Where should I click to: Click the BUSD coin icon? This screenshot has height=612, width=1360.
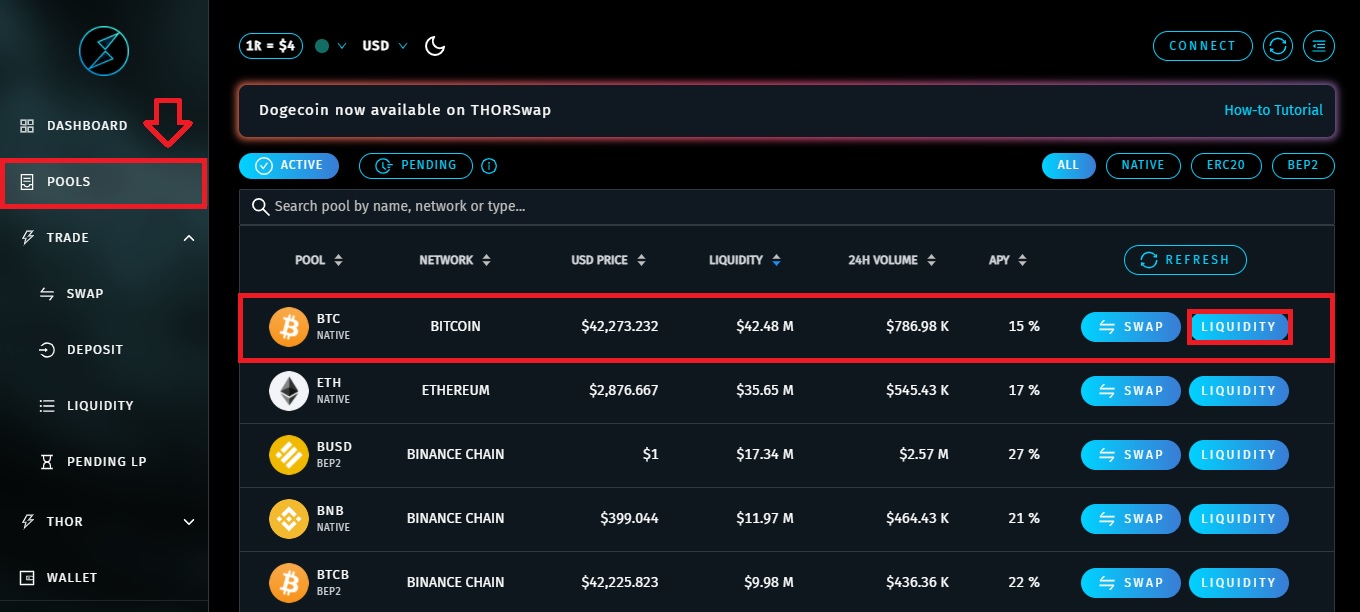pos(289,455)
